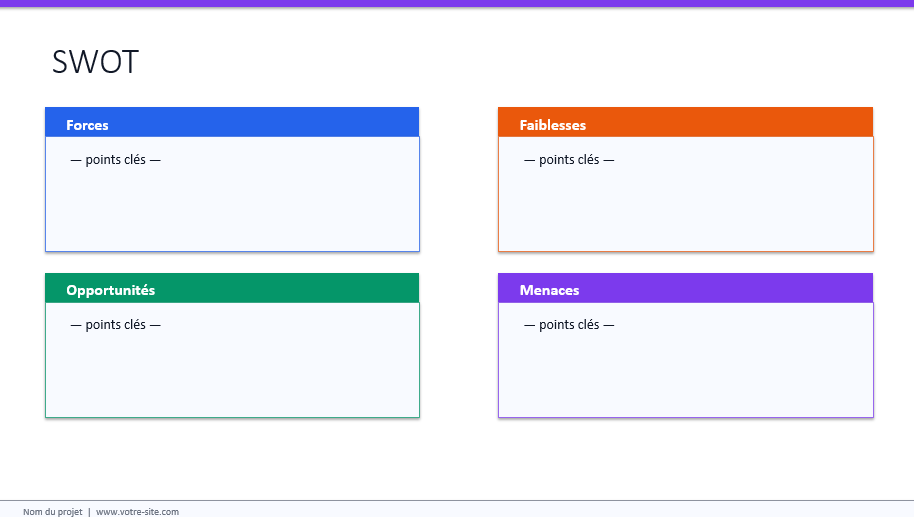The image size is (914, 517).
Task: Click empty space inside the Menaces content box
Action: pos(685,375)
